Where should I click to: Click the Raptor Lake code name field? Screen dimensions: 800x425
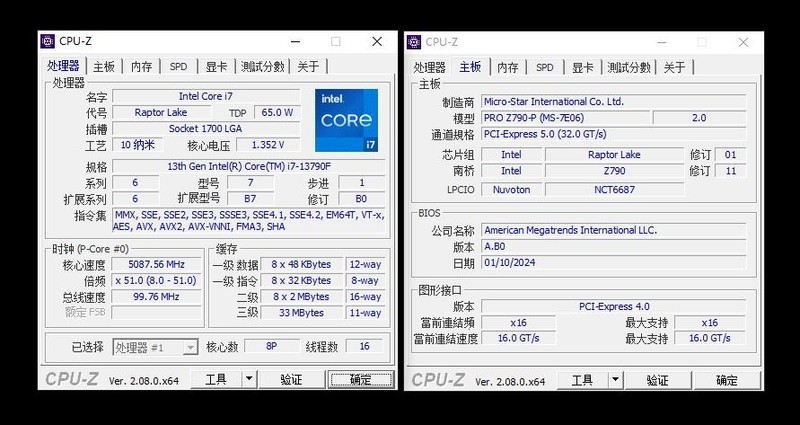161,113
